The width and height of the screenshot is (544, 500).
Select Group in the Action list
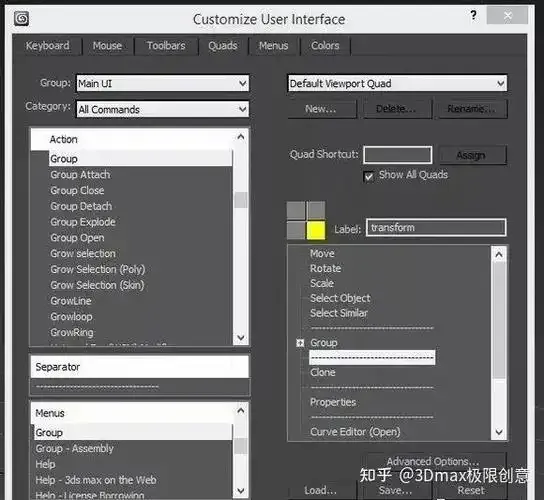click(x=140, y=159)
